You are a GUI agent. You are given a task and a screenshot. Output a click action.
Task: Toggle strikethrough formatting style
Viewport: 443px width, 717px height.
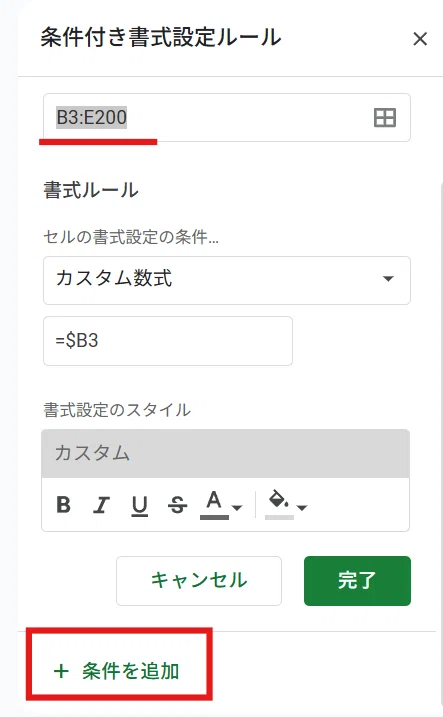[177, 505]
